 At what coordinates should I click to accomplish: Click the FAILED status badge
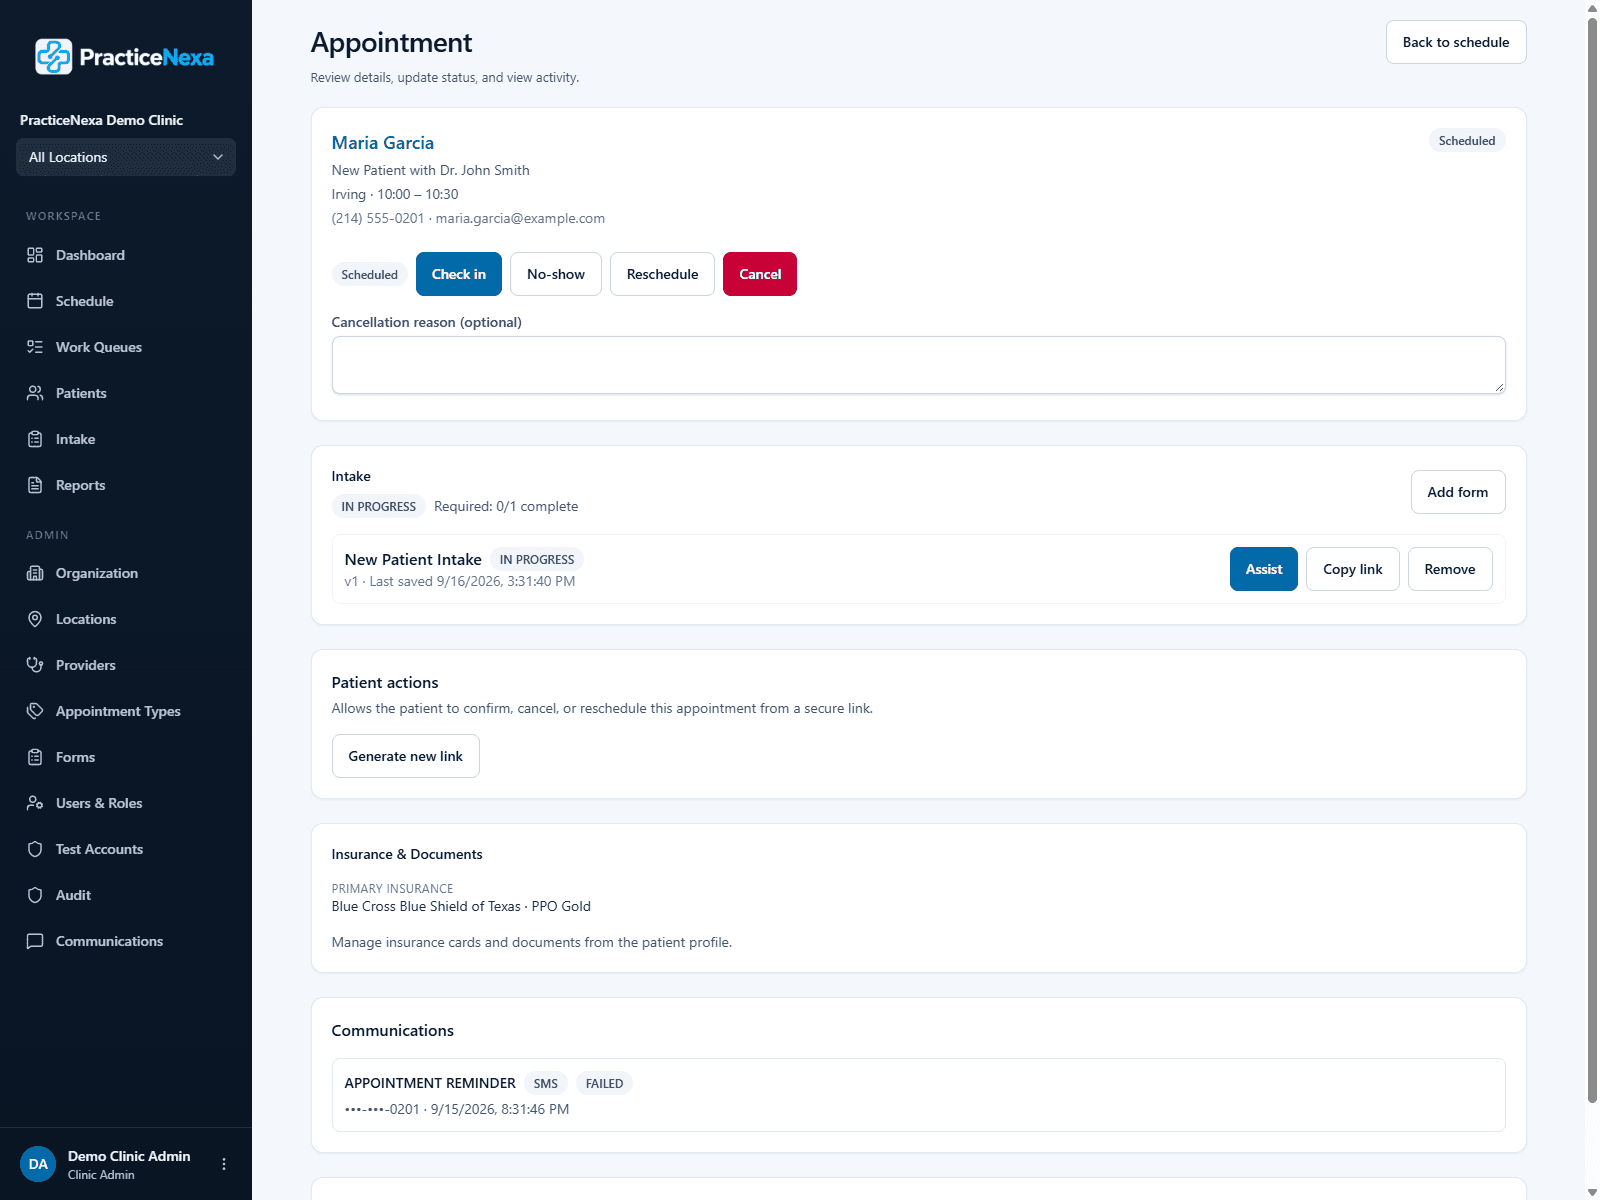[604, 1083]
